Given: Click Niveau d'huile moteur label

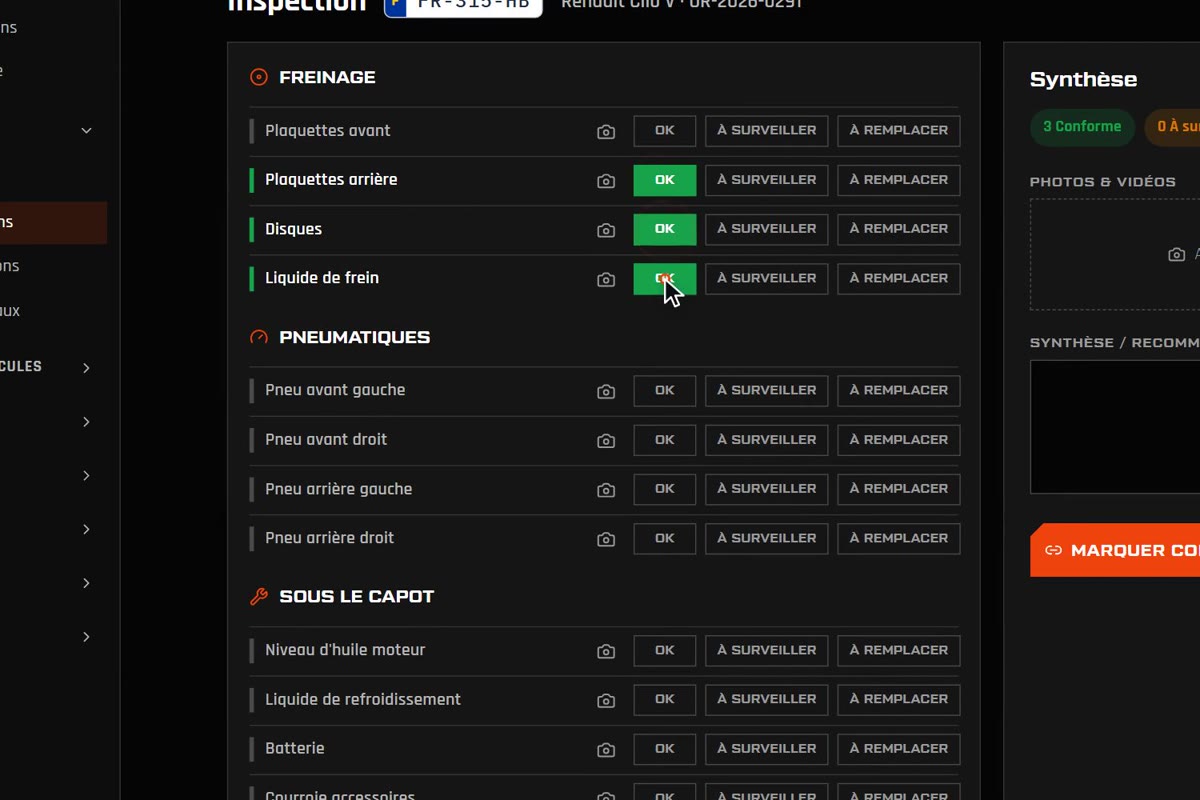Looking at the screenshot, I should coord(345,650).
